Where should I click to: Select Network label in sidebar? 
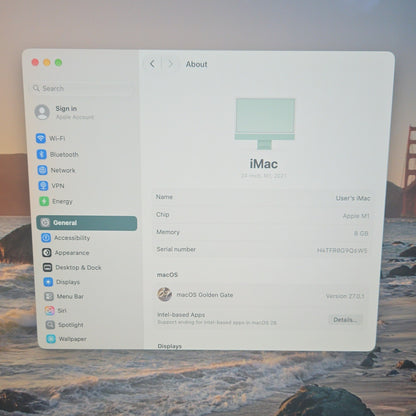[63, 170]
